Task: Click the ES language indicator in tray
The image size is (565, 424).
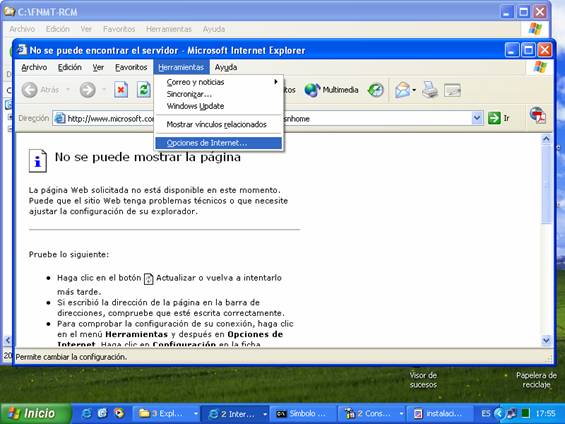Action: click(x=485, y=413)
